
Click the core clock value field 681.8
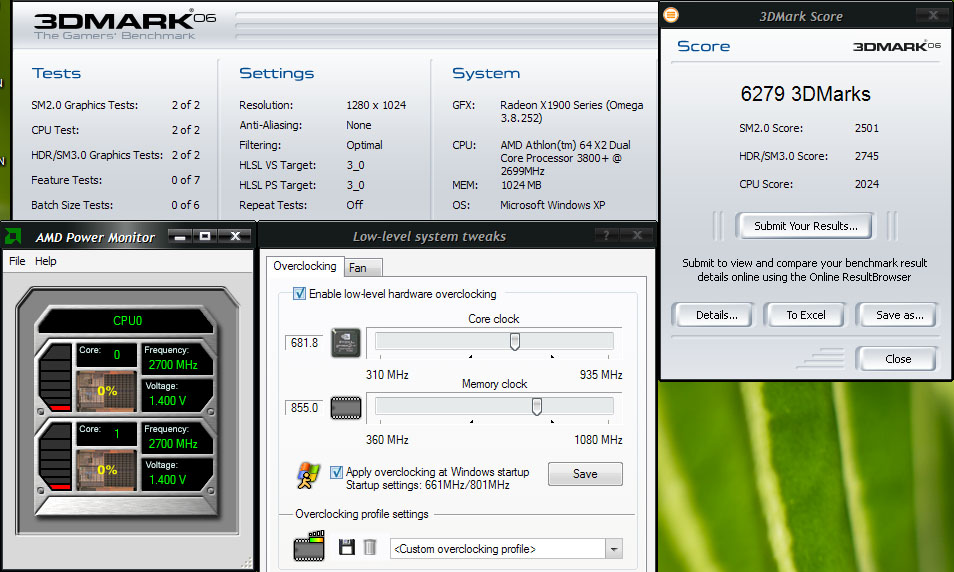[x=304, y=343]
